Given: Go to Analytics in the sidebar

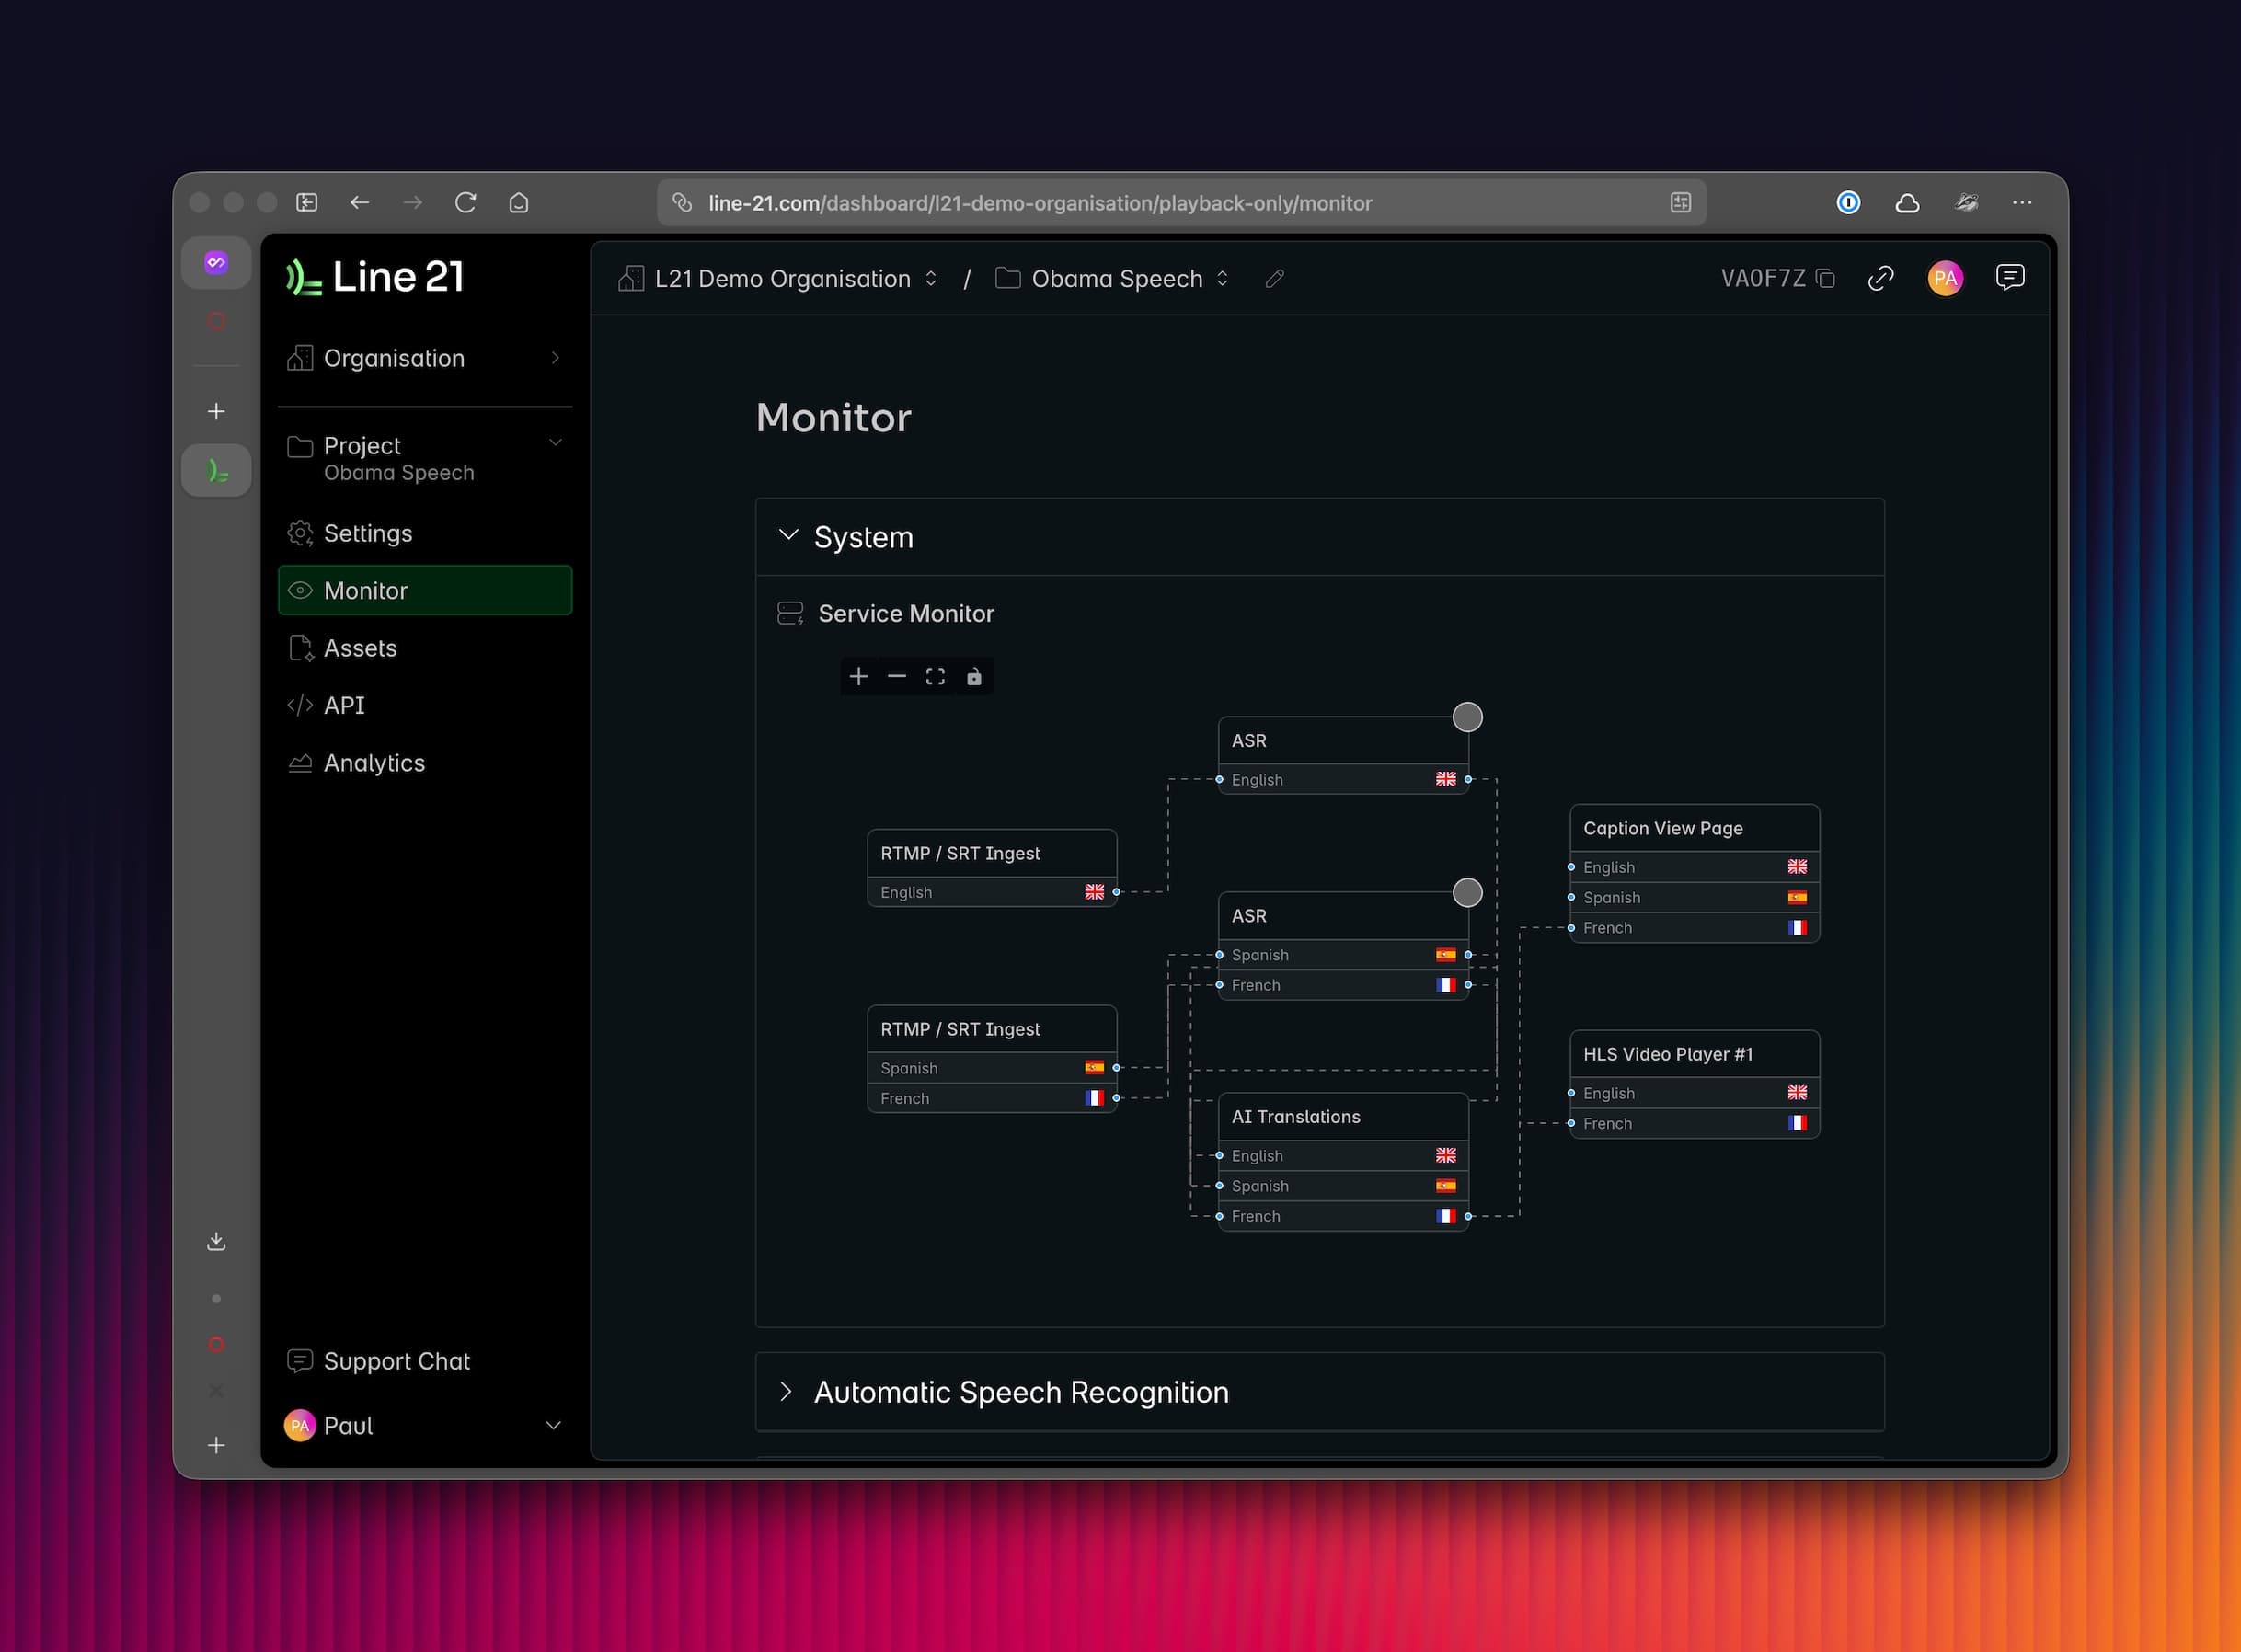Looking at the screenshot, I should click(x=374, y=763).
